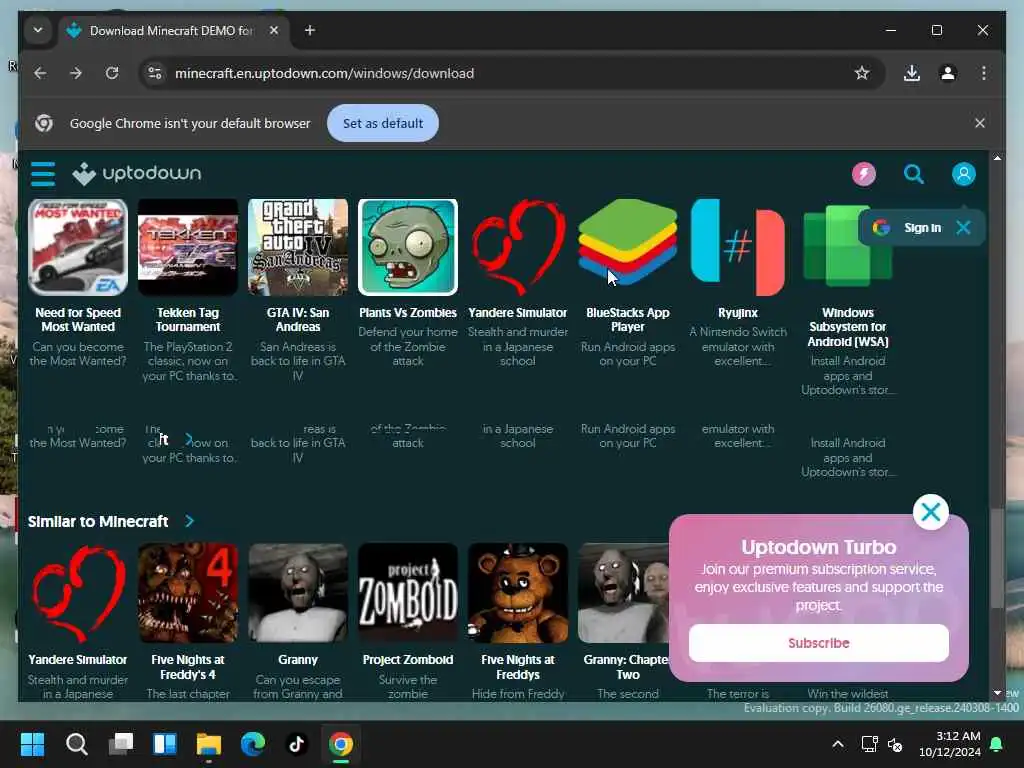Open Uptodown Turbo lightning icon
Viewport: 1024px width, 768px height.
(863, 174)
